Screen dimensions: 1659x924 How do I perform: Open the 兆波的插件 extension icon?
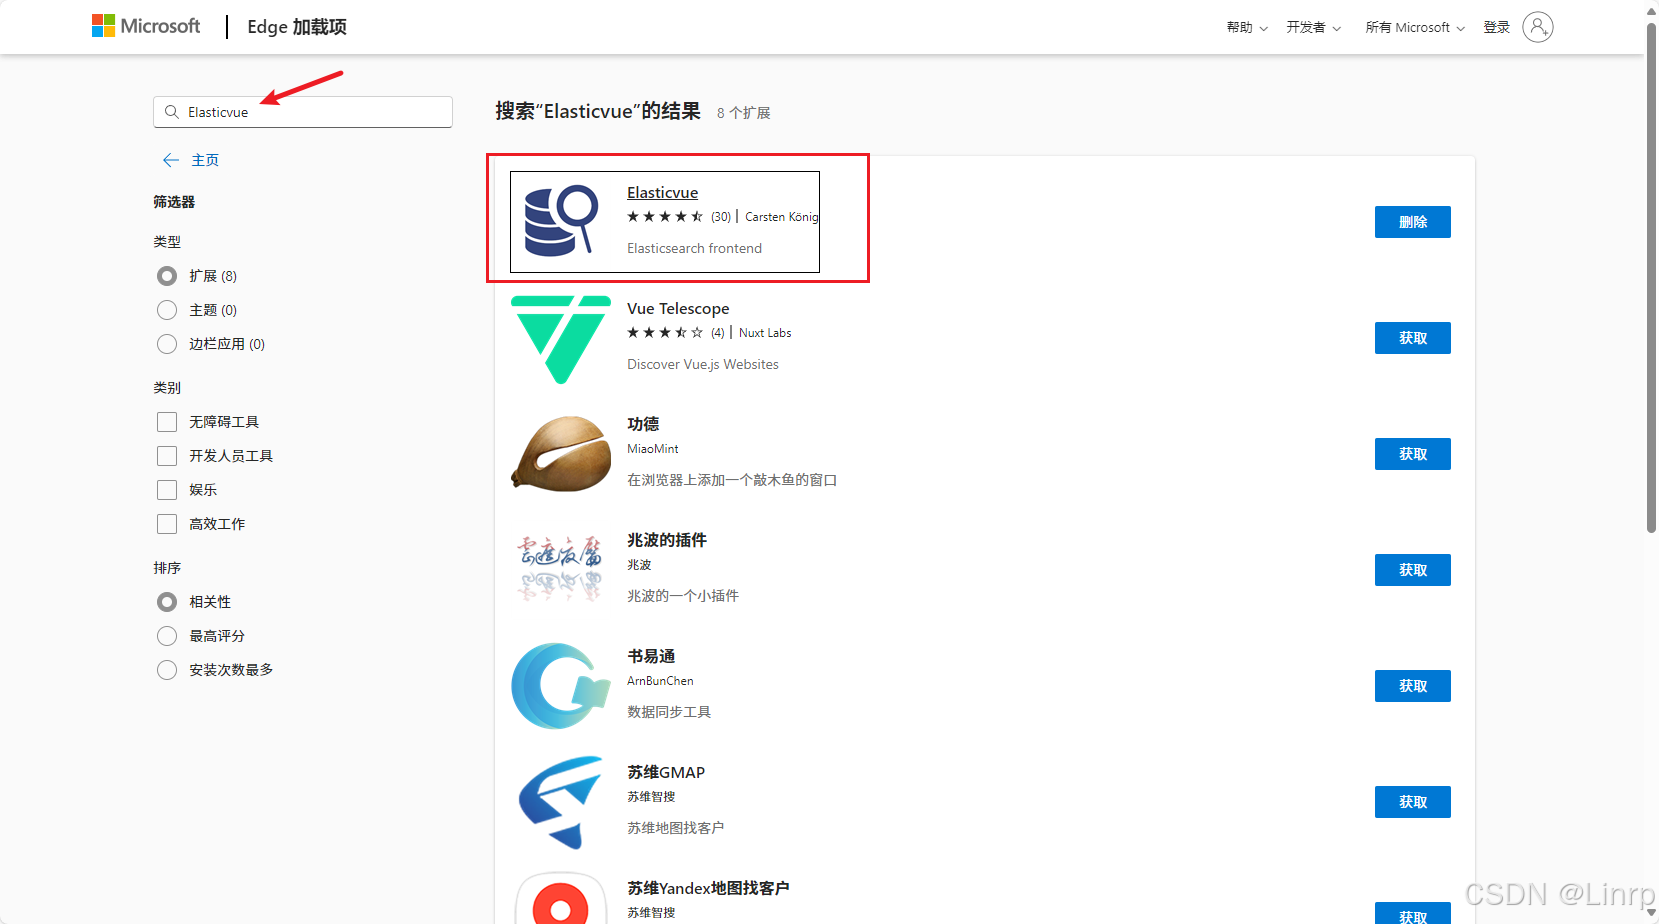[561, 569]
